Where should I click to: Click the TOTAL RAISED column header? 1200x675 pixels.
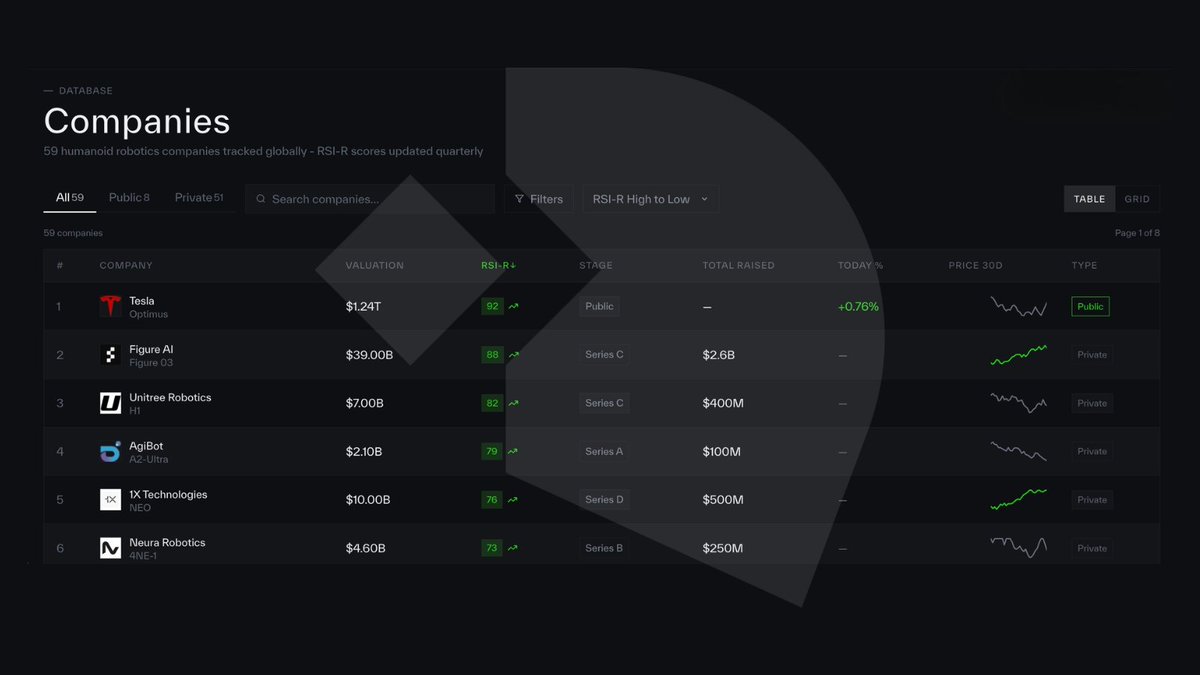pos(739,266)
